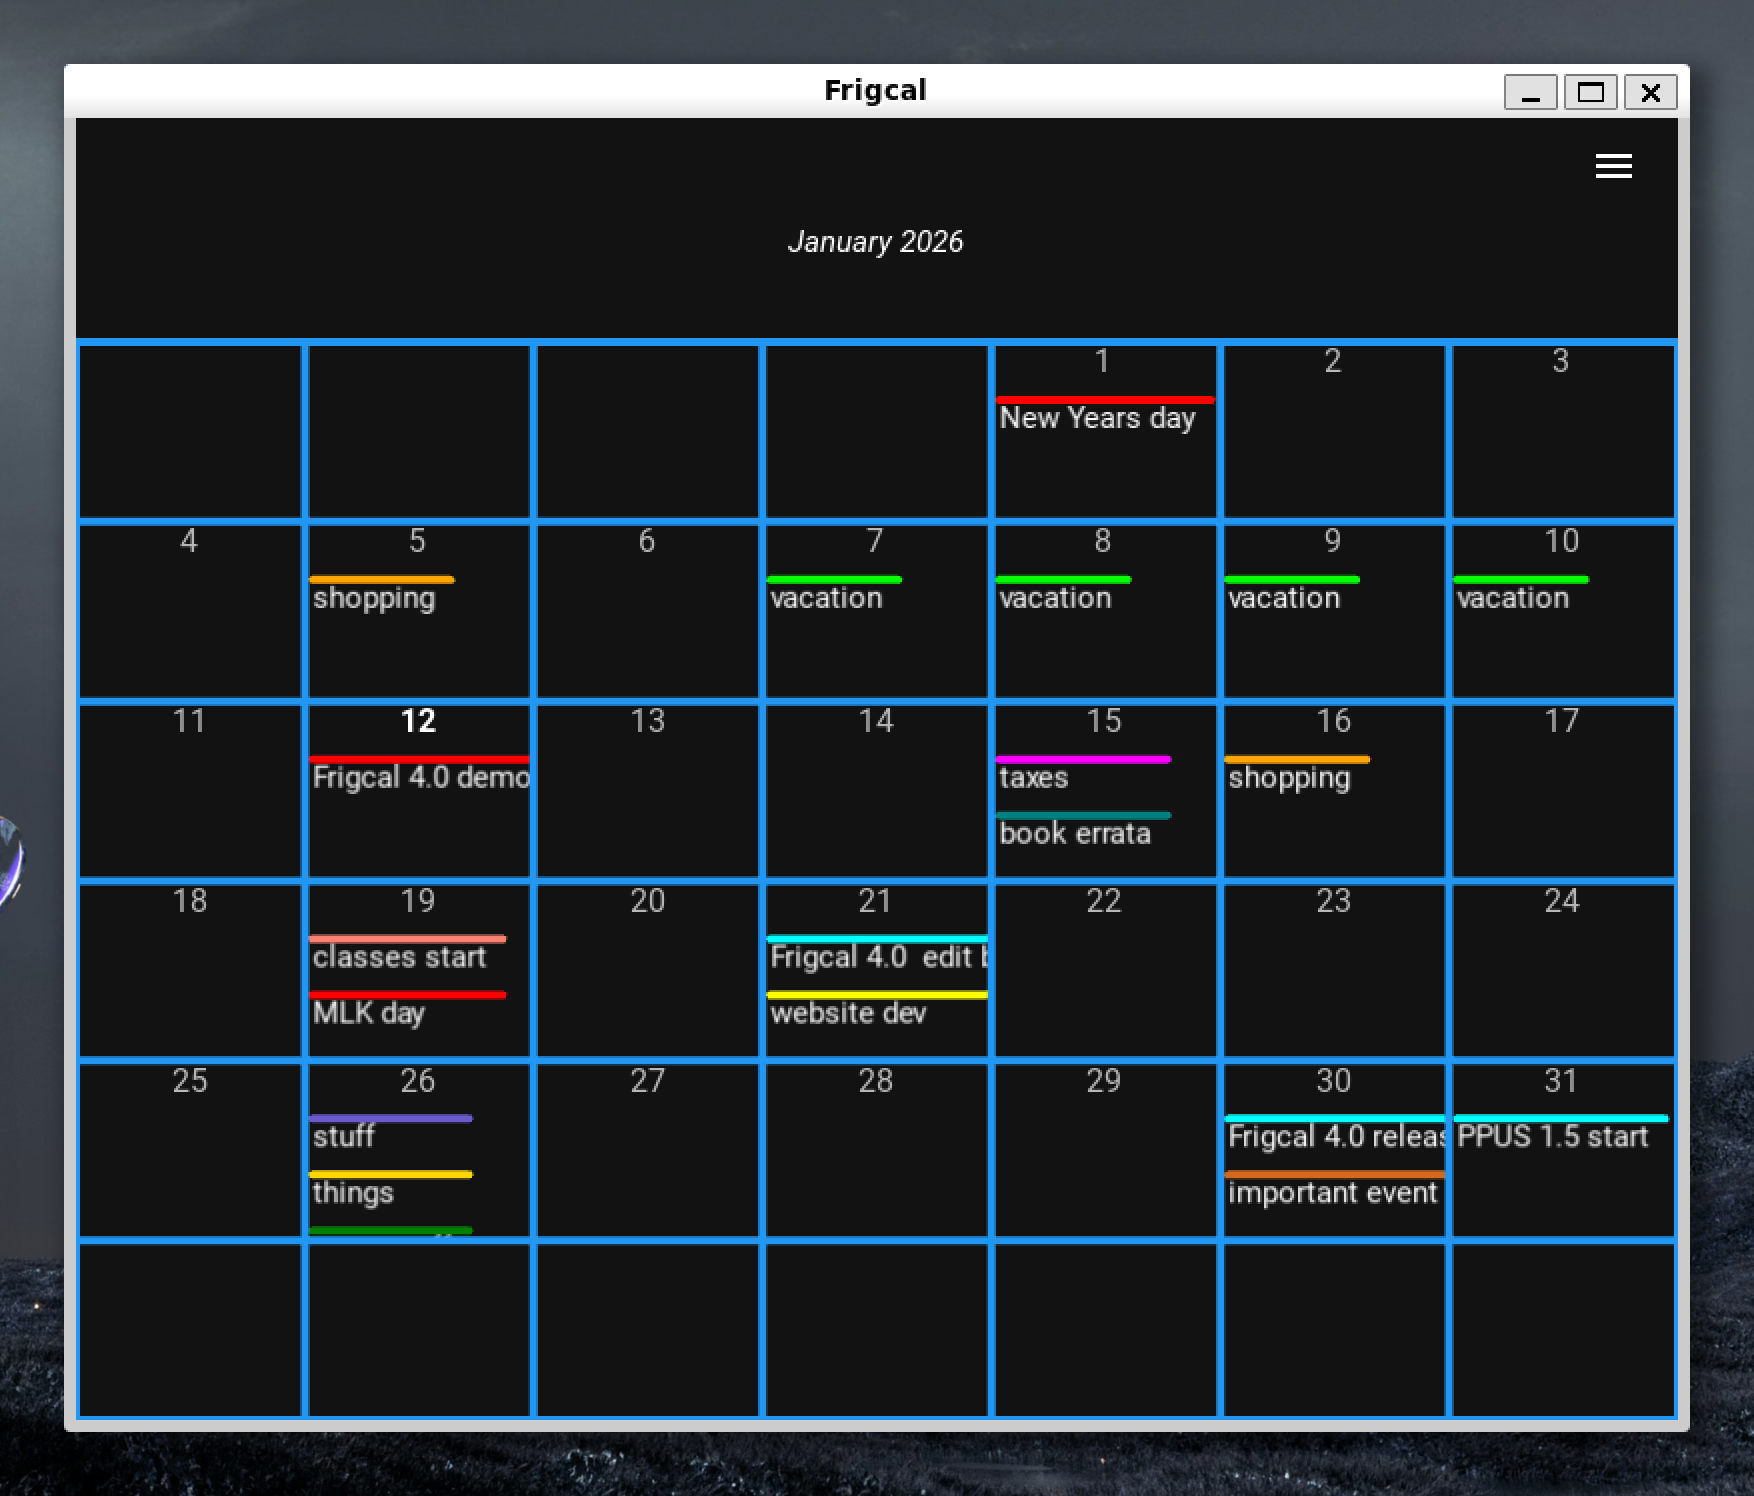Open the PPUS 1.5 start event

[1552, 1137]
